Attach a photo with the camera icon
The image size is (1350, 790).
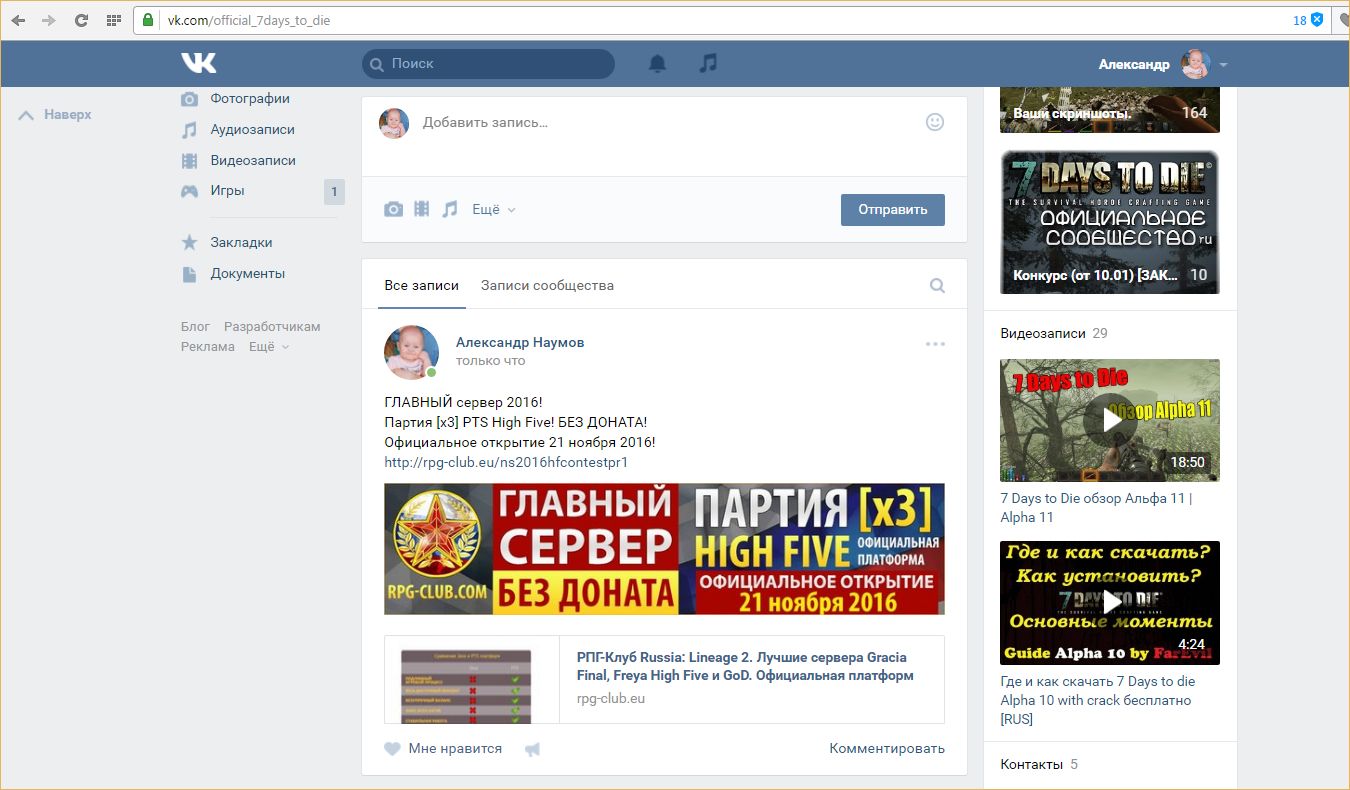click(394, 209)
